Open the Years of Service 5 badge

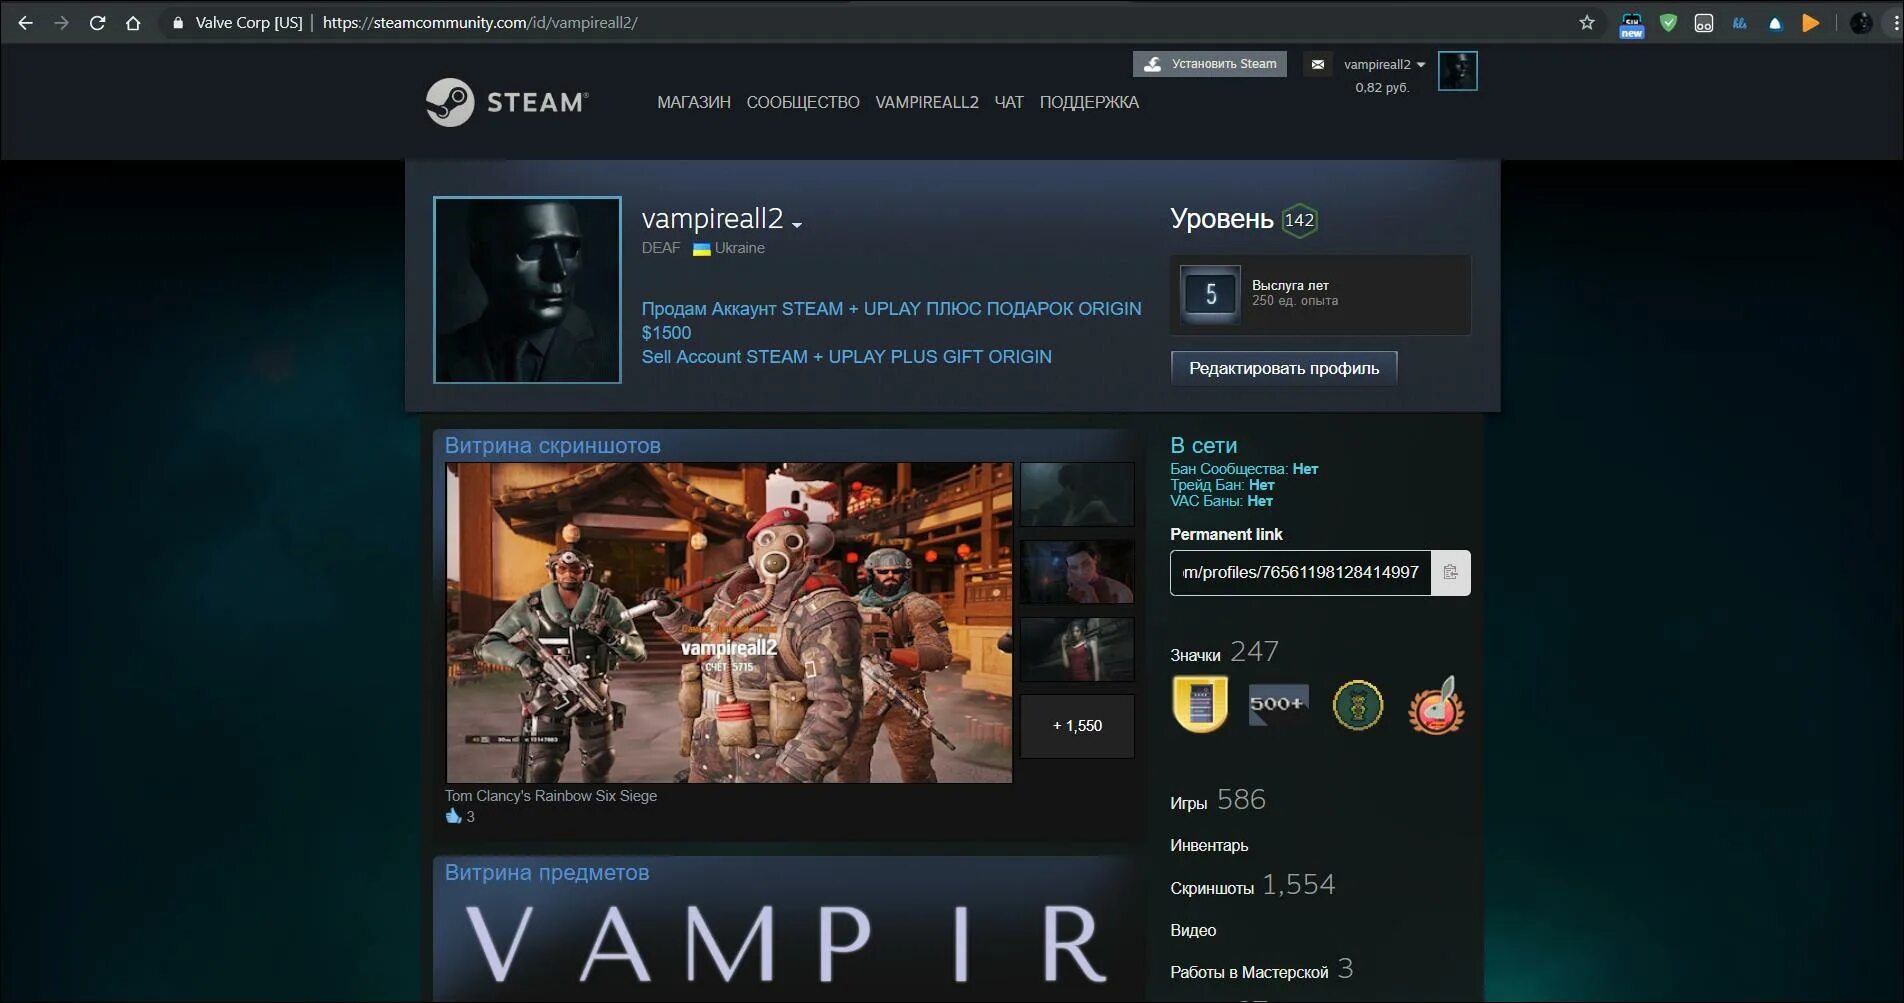1210,294
